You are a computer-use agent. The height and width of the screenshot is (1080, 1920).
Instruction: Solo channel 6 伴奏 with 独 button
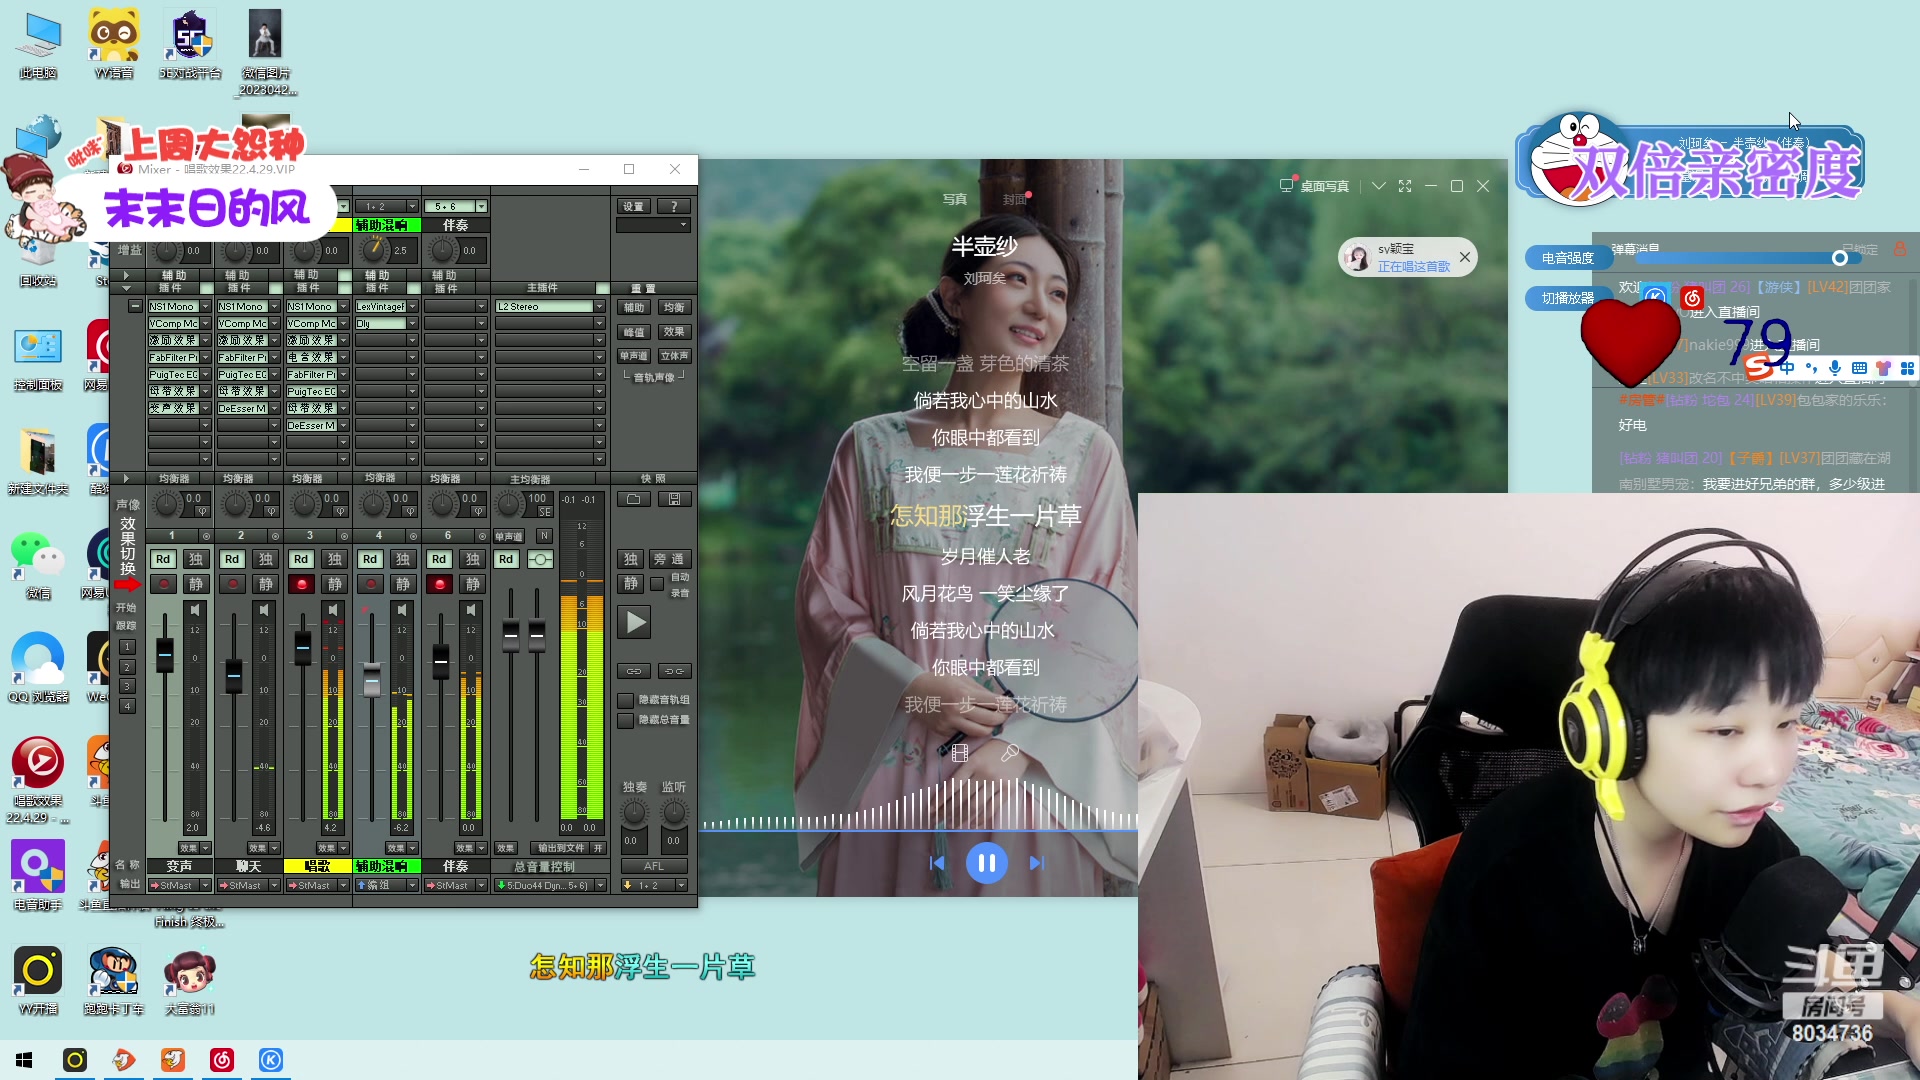(x=473, y=559)
